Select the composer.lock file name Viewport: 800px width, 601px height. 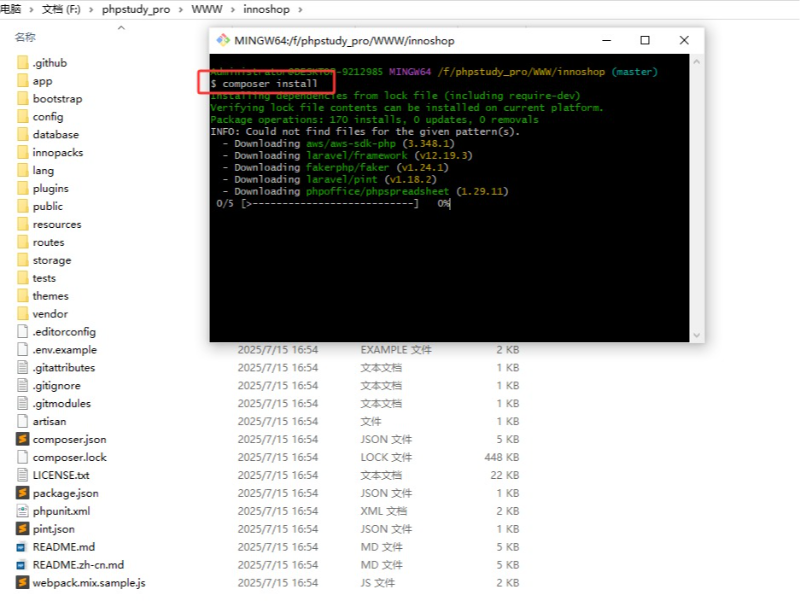(x=70, y=457)
